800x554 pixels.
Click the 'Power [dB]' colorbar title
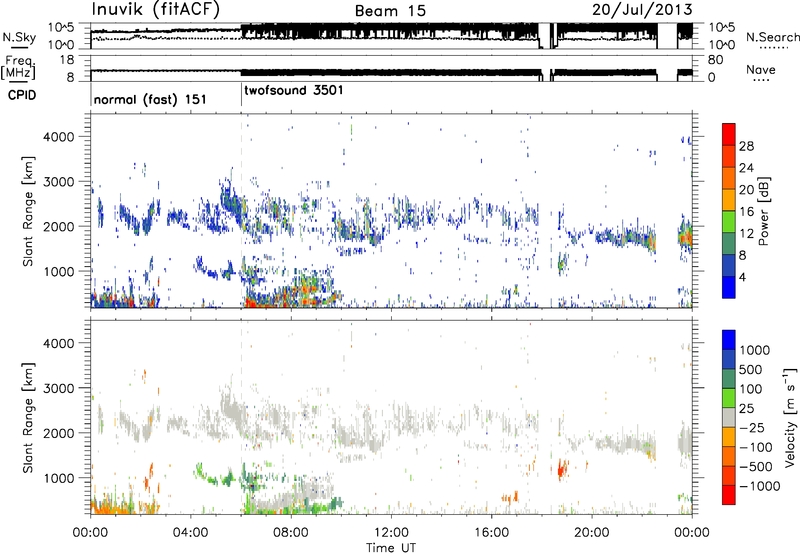(x=763, y=211)
